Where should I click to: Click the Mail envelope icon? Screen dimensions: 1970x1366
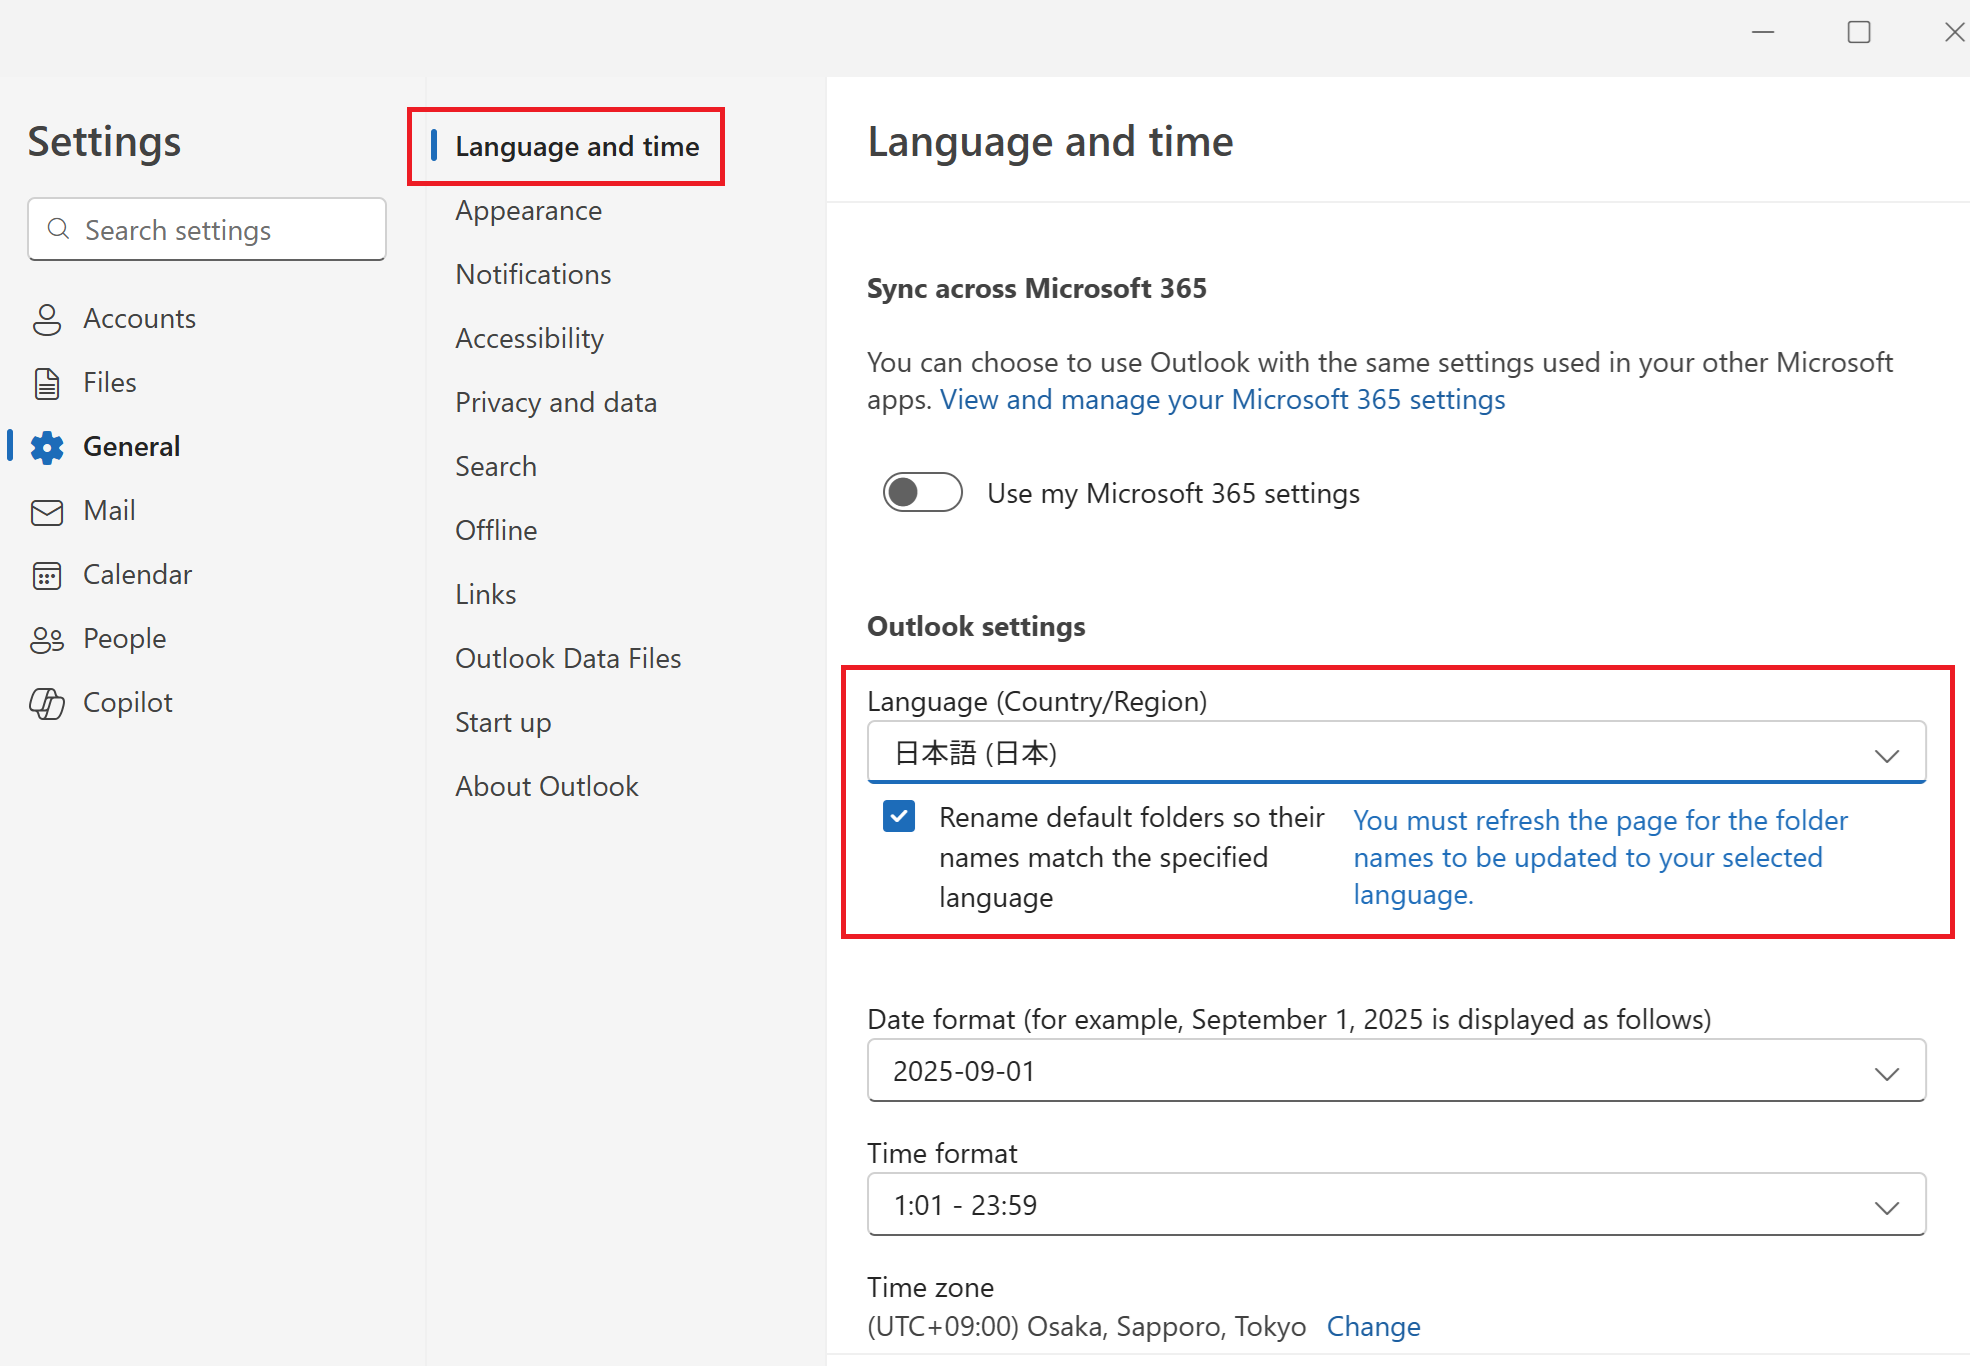47,512
